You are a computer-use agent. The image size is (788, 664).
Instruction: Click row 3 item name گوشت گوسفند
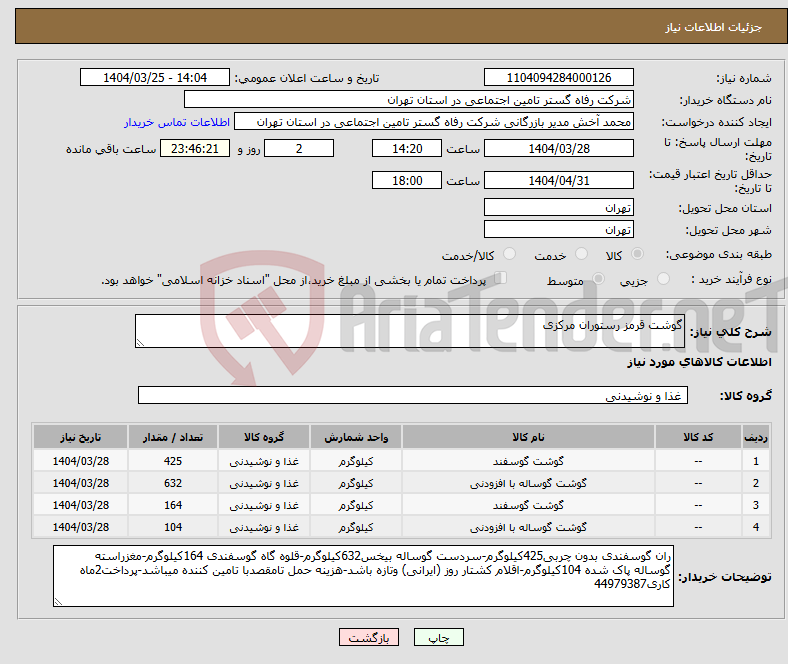528,505
